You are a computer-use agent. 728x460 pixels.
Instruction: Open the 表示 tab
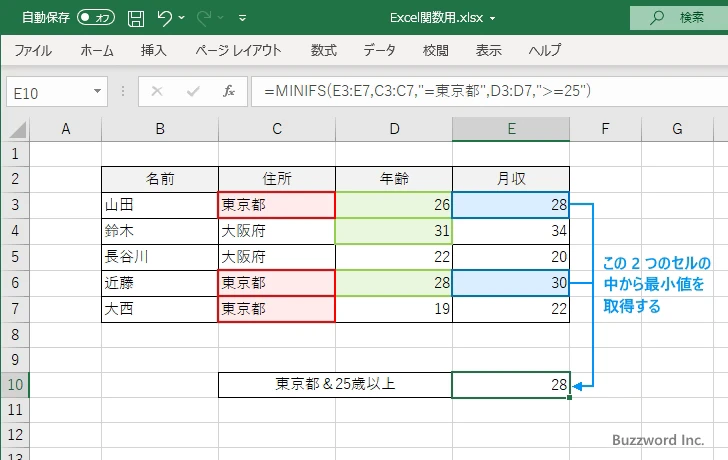pos(488,50)
